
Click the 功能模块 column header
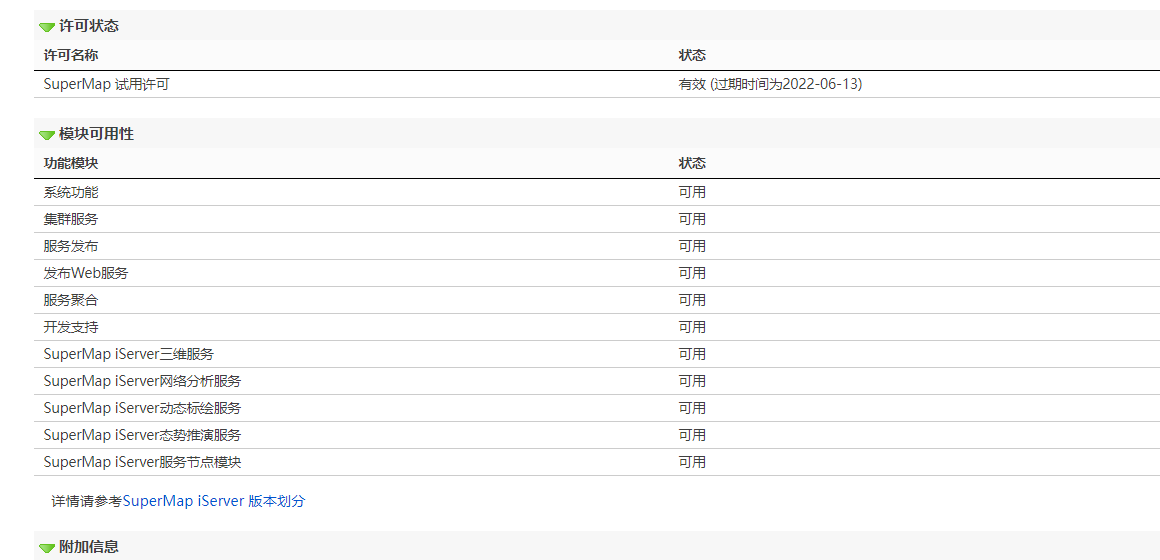tap(71, 163)
